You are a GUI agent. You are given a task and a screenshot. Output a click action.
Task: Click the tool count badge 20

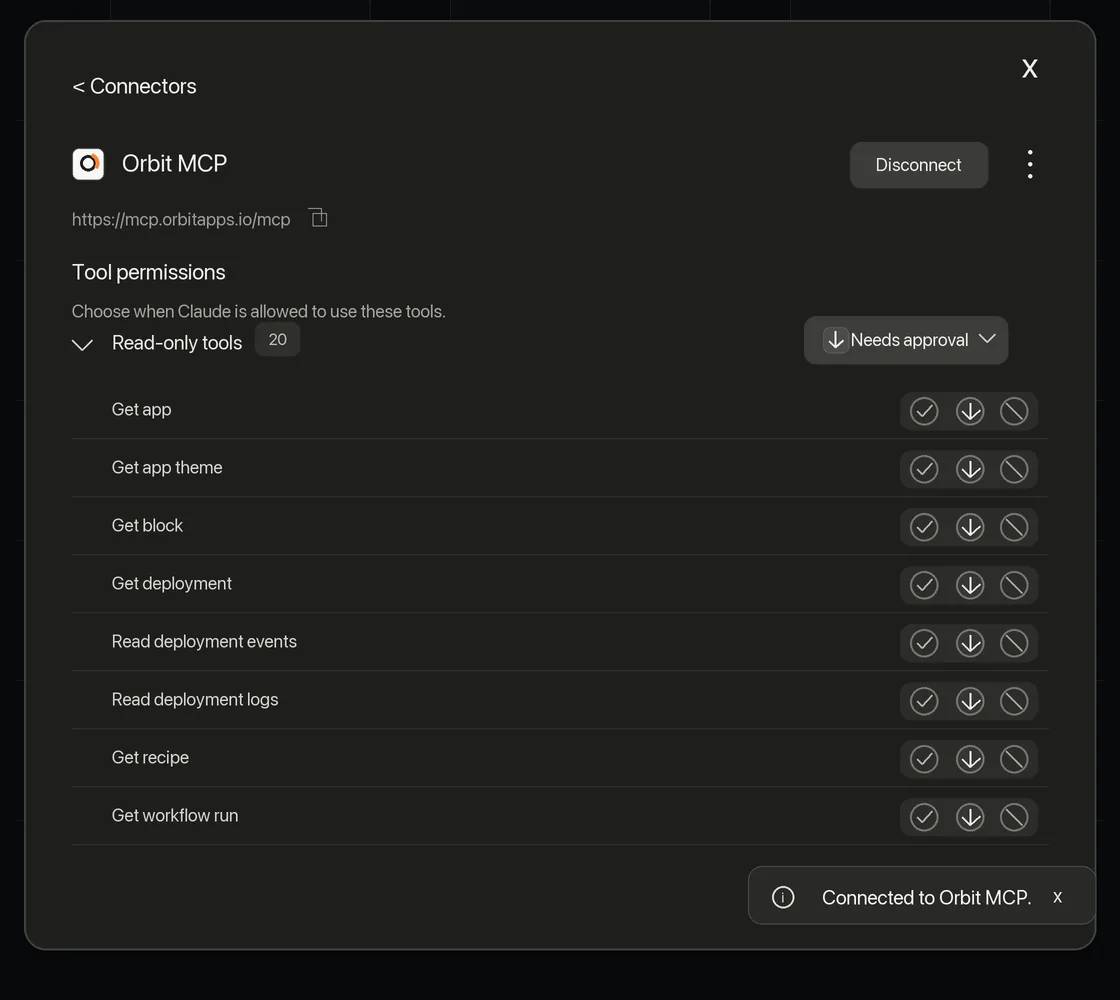pos(277,339)
